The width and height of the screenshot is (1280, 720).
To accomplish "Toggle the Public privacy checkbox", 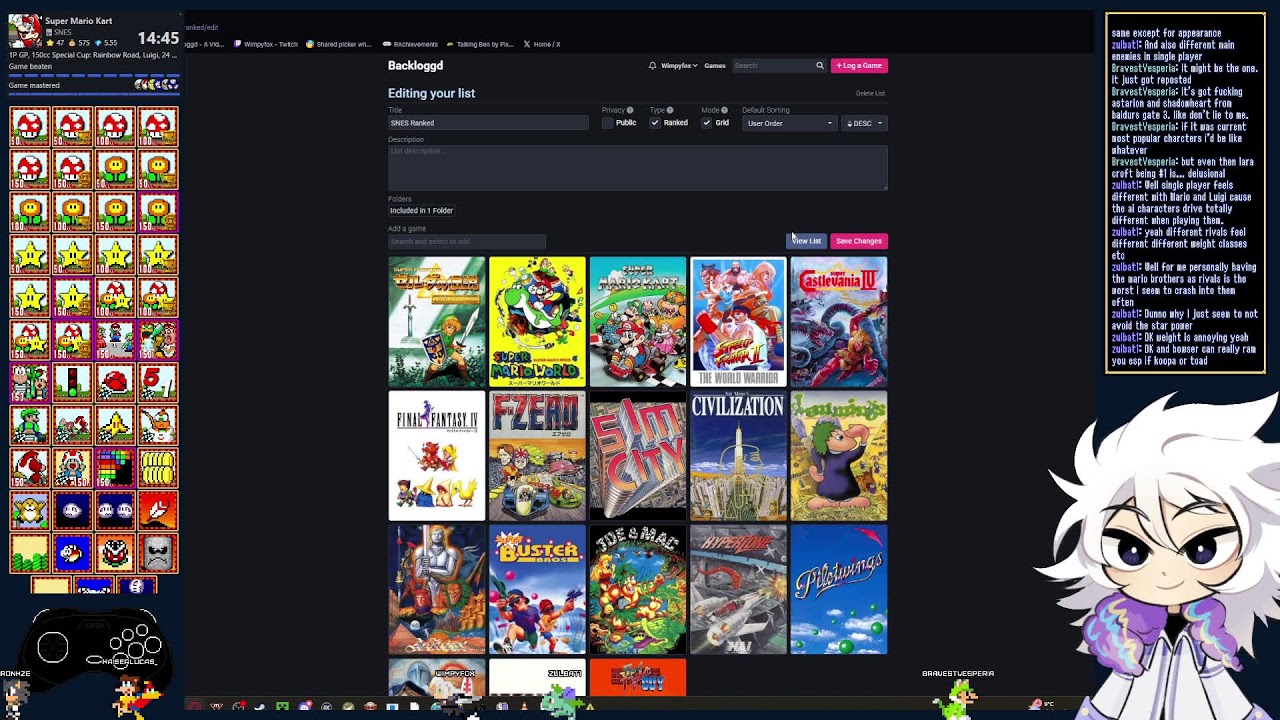I will point(608,123).
